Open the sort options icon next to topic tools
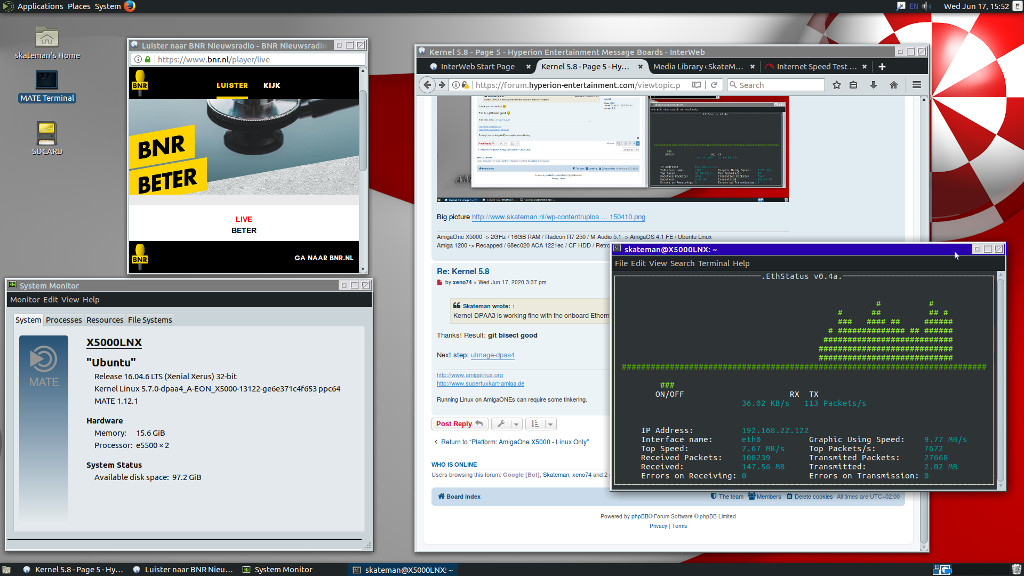The height and width of the screenshot is (576, 1024). (x=535, y=424)
